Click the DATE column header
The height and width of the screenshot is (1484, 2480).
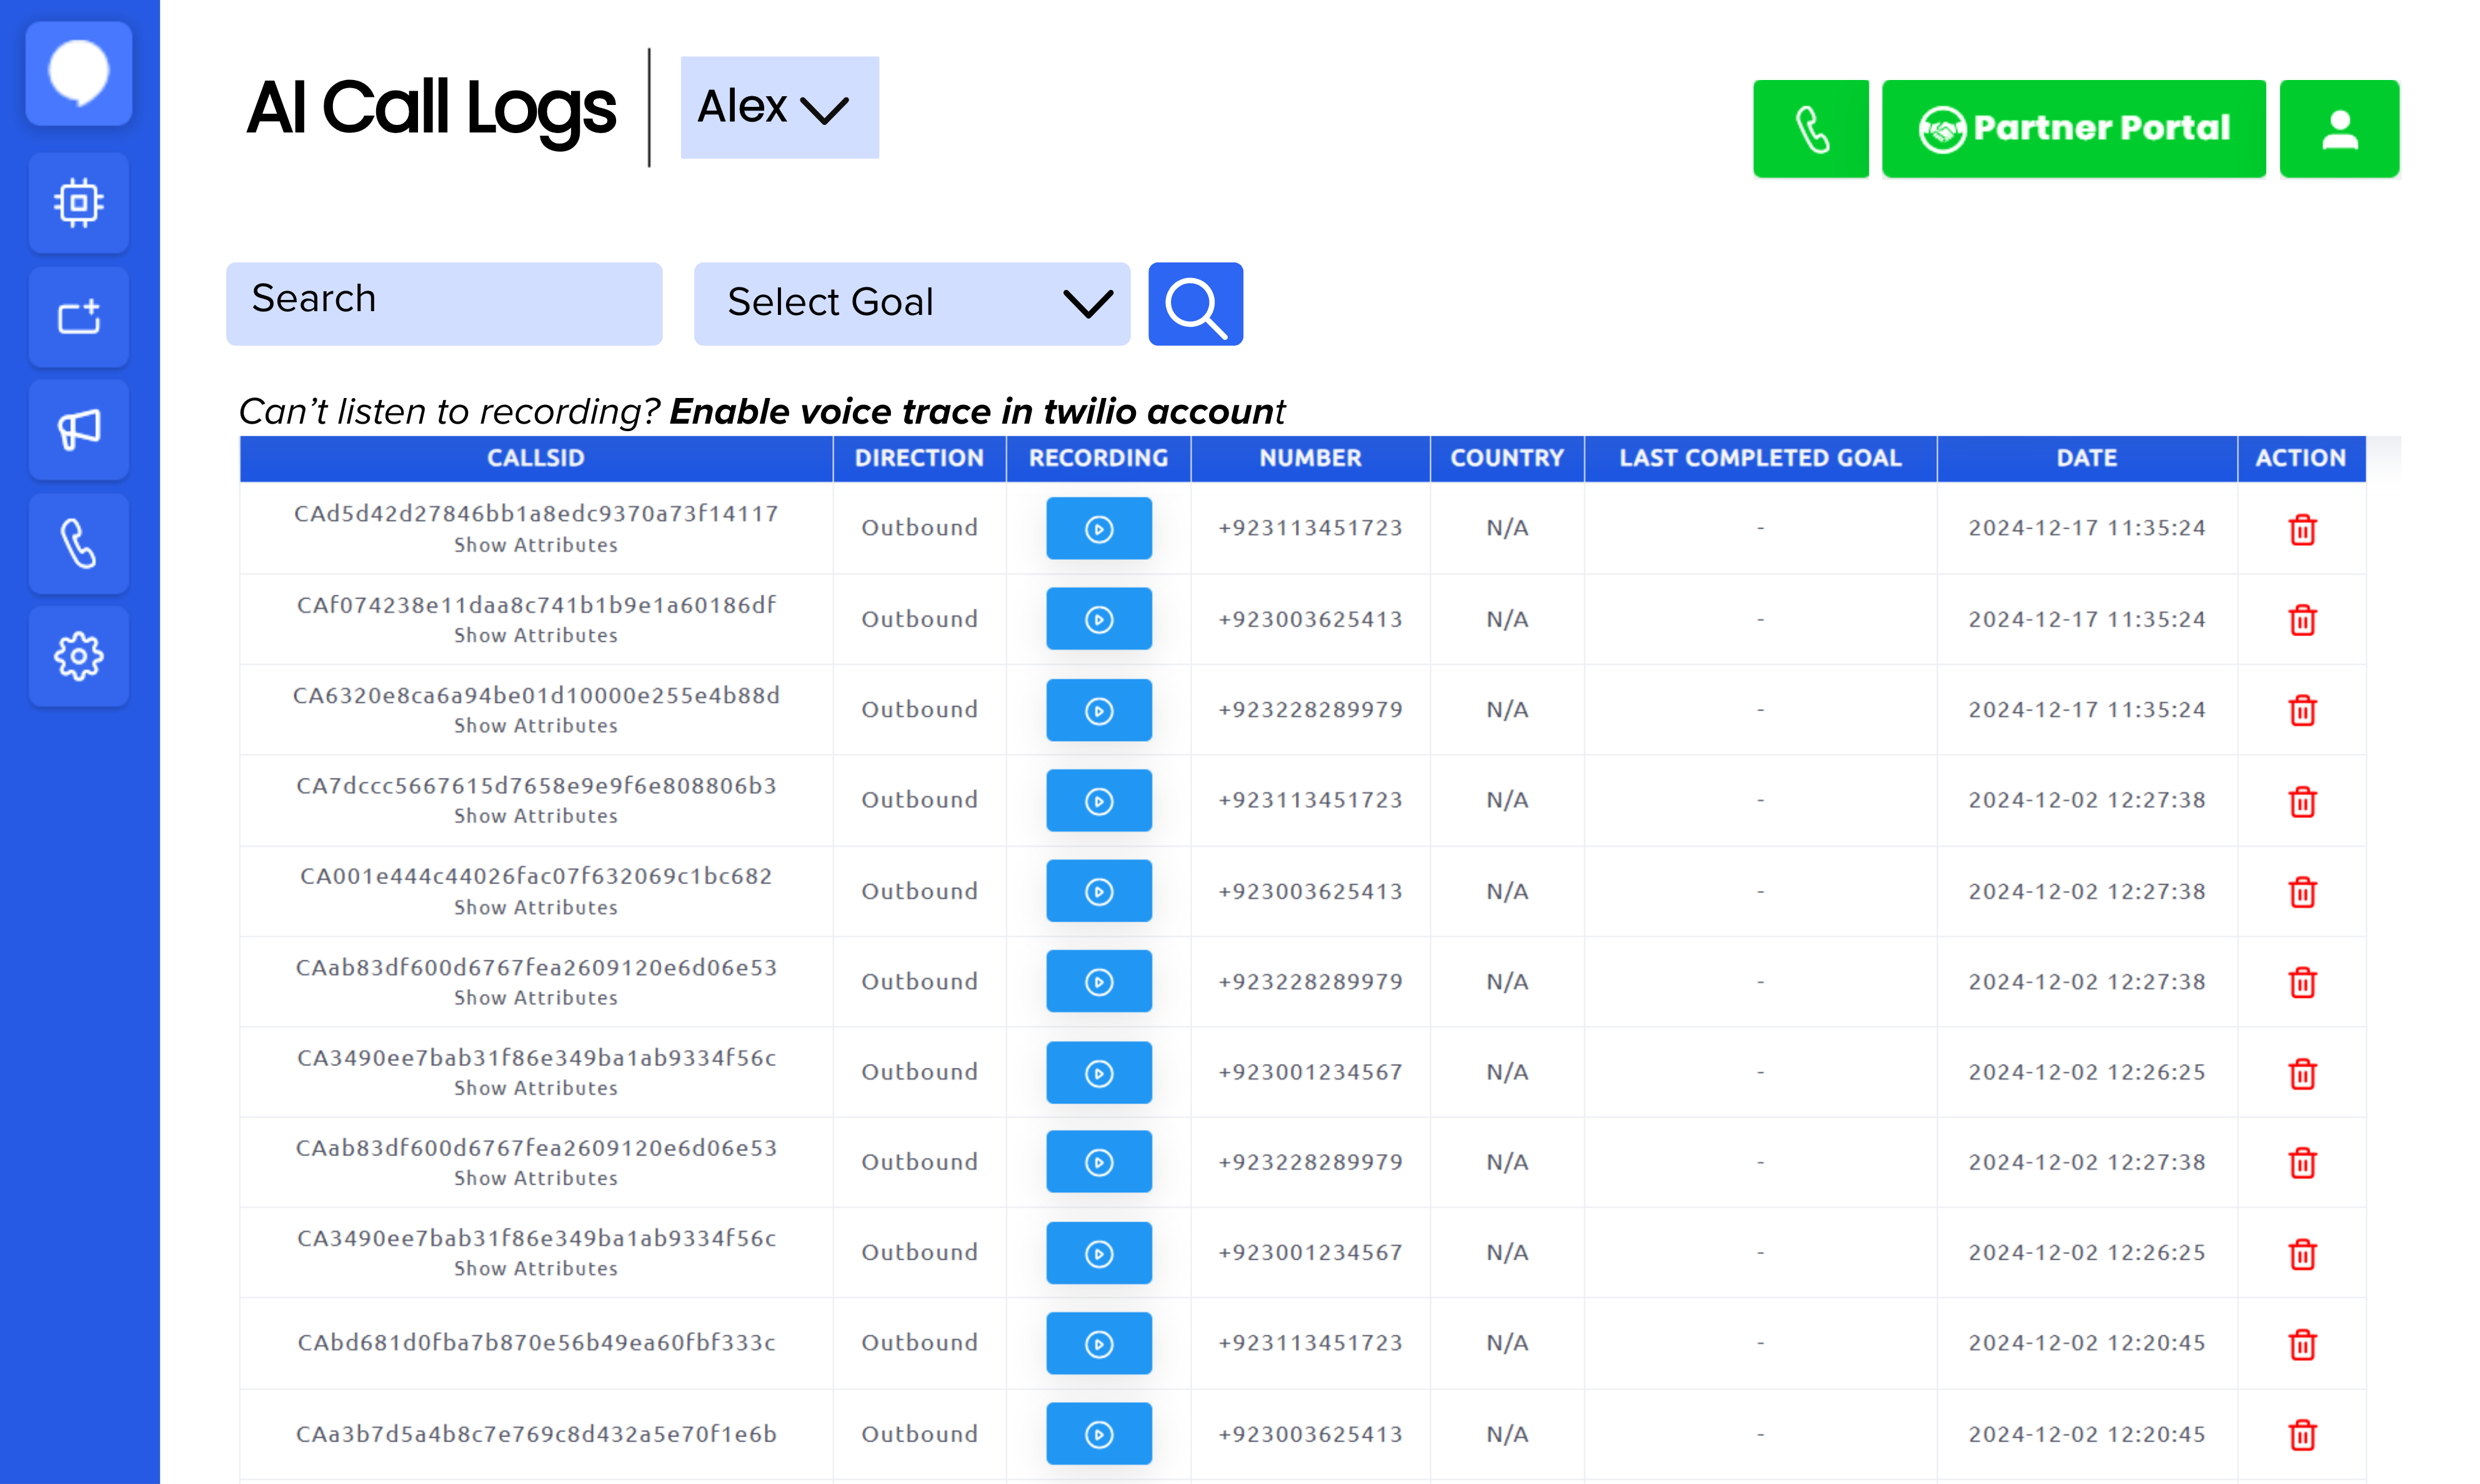click(2086, 458)
